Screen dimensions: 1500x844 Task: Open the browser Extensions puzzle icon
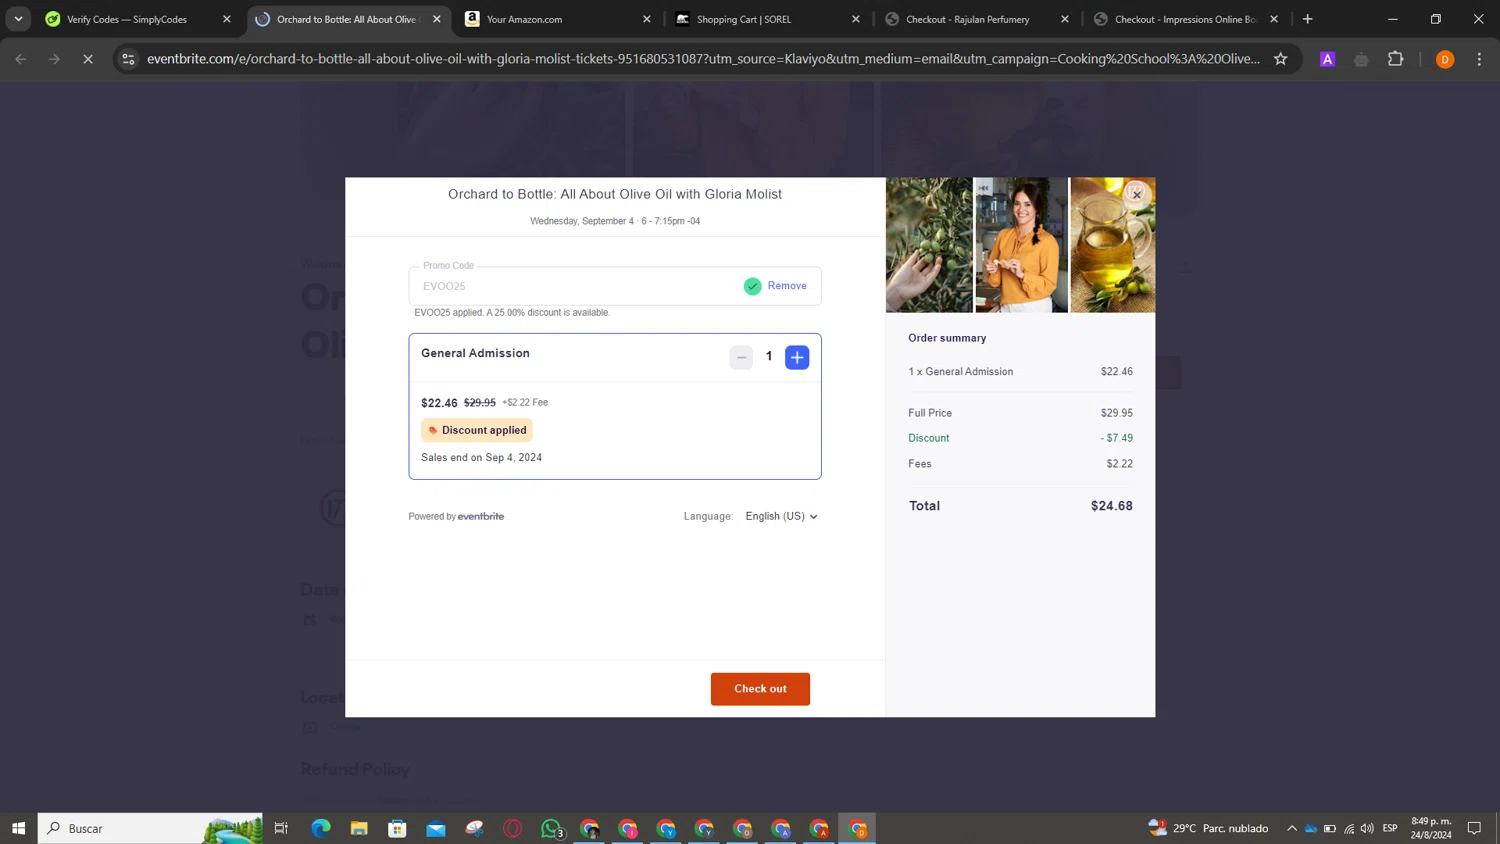(x=1396, y=59)
